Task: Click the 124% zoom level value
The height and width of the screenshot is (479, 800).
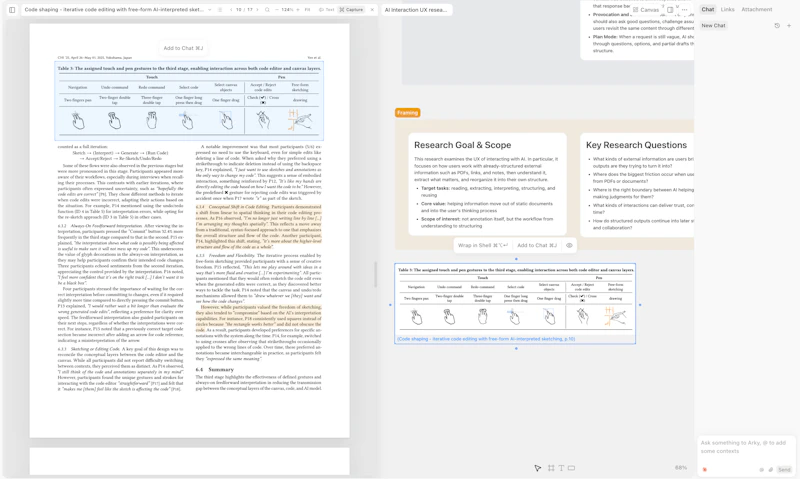Action: 287,10
